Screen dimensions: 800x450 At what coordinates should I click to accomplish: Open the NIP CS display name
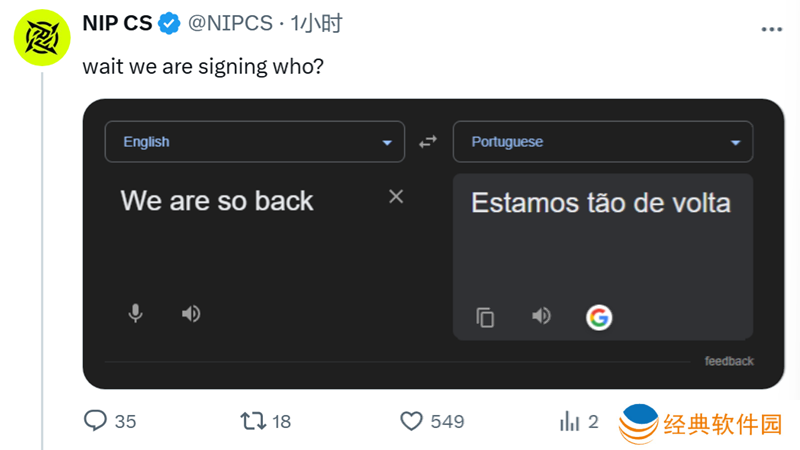click(116, 24)
